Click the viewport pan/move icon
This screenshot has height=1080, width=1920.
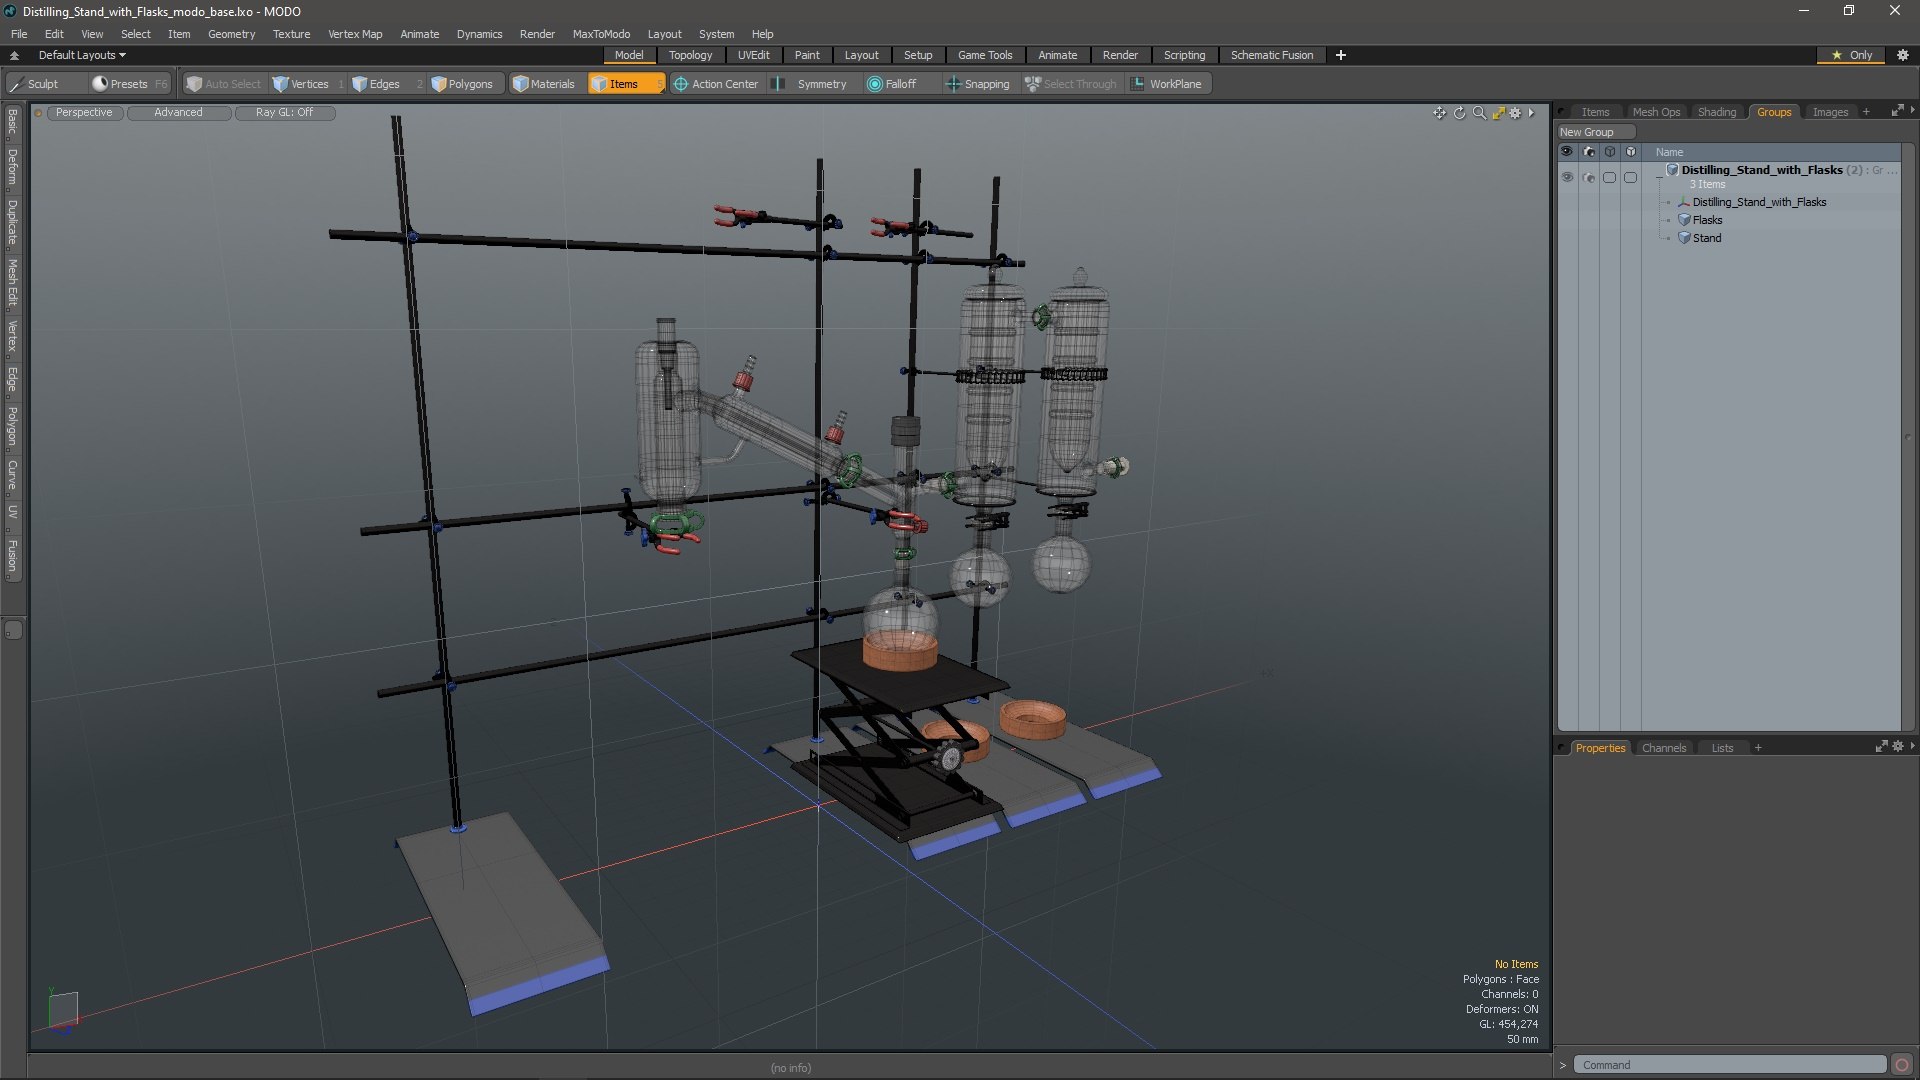click(x=1439, y=113)
